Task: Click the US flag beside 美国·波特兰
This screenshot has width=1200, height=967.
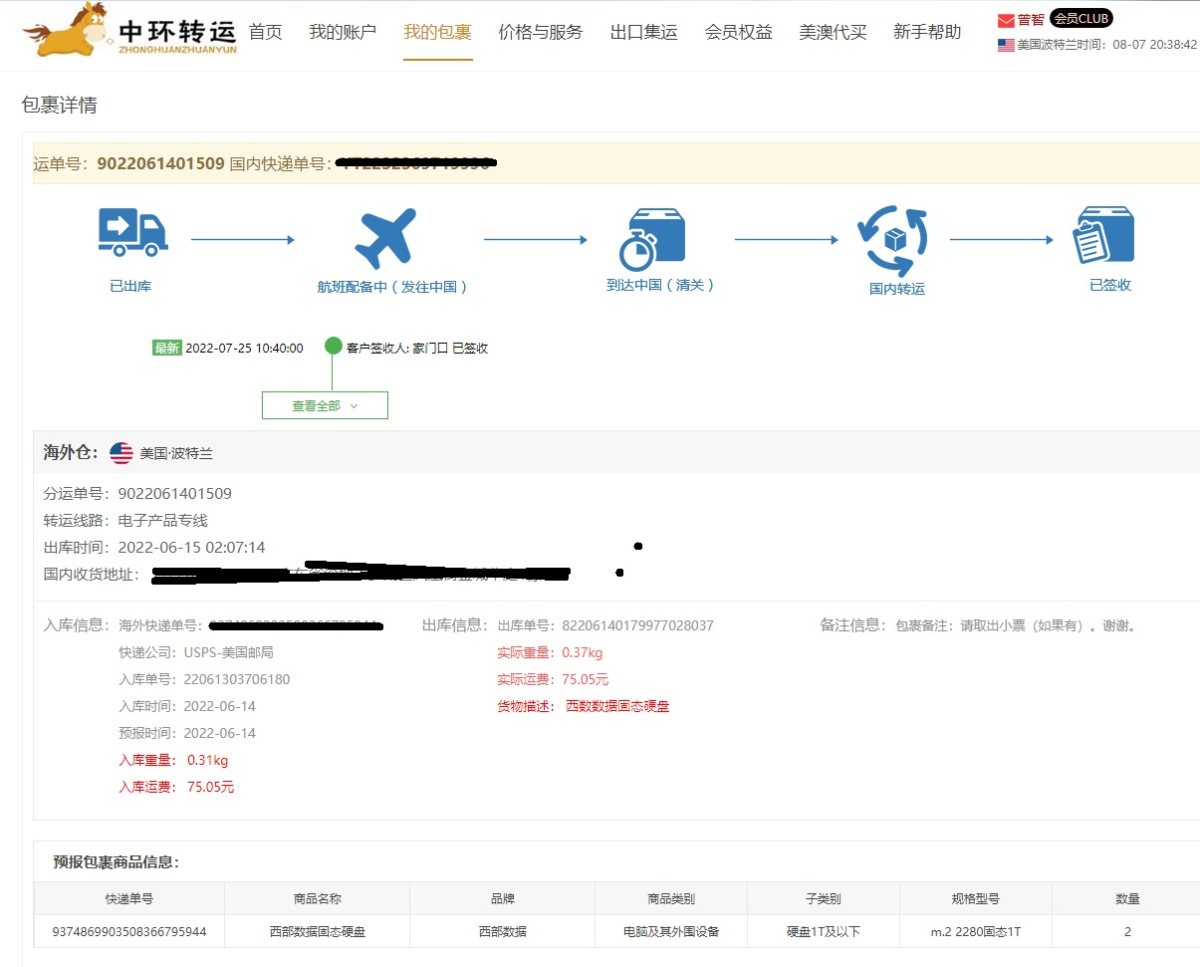Action: click(121, 453)
